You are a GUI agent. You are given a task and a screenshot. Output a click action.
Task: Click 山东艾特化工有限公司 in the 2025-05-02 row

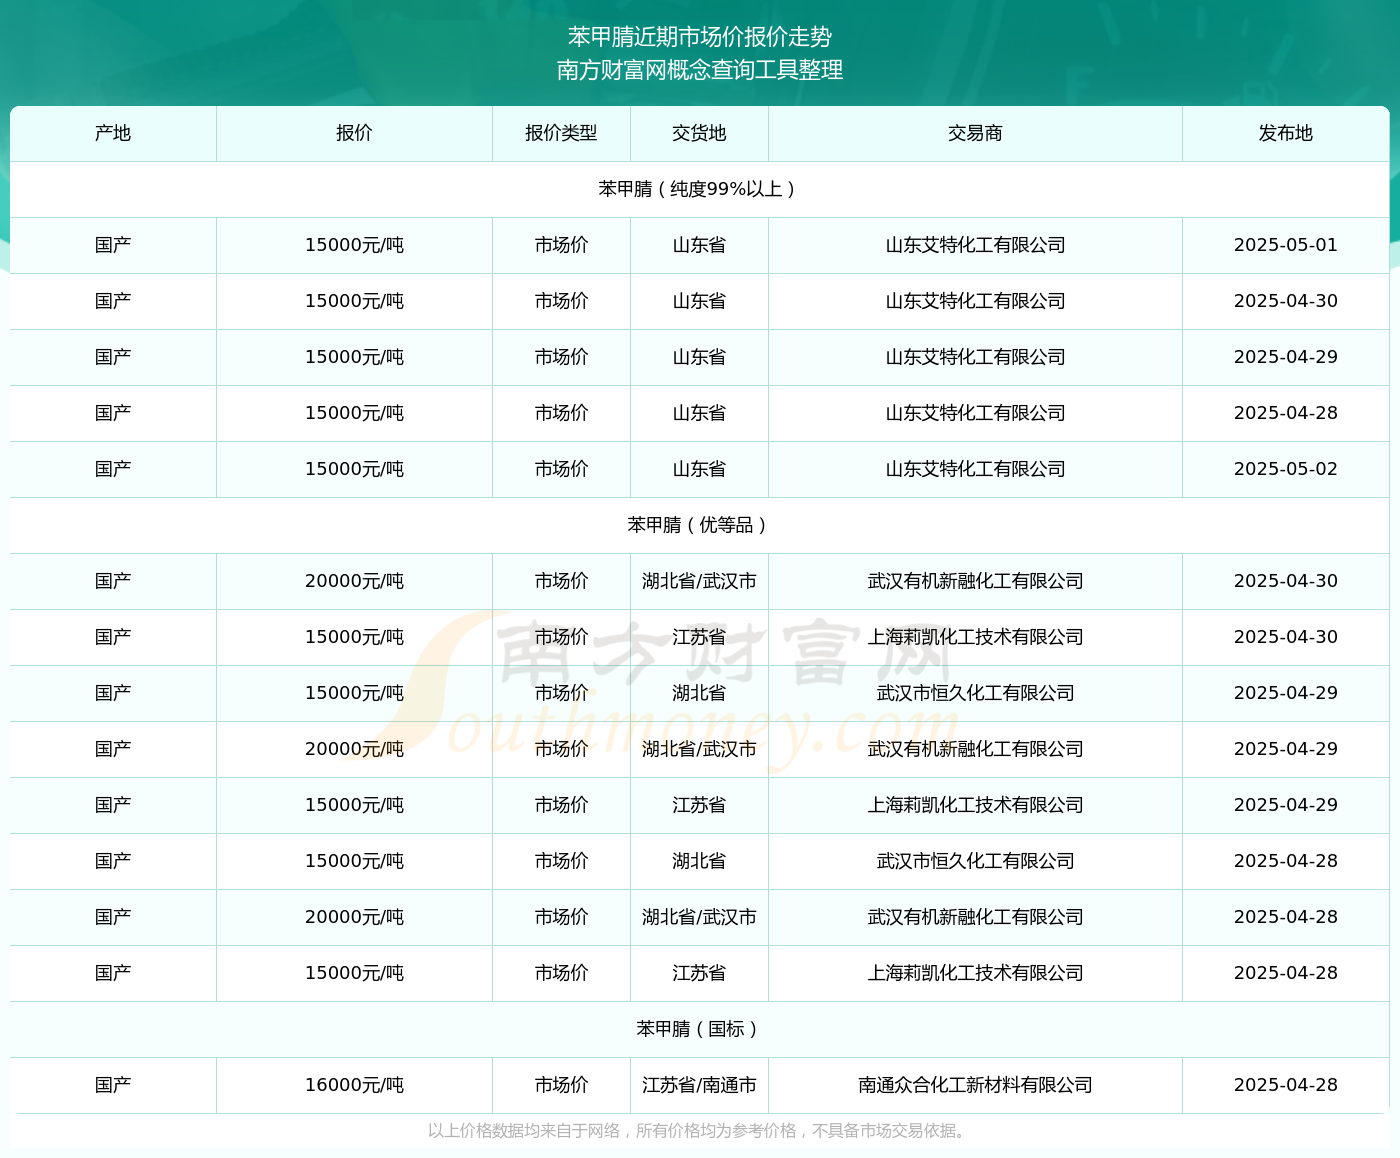coord(975,469)
